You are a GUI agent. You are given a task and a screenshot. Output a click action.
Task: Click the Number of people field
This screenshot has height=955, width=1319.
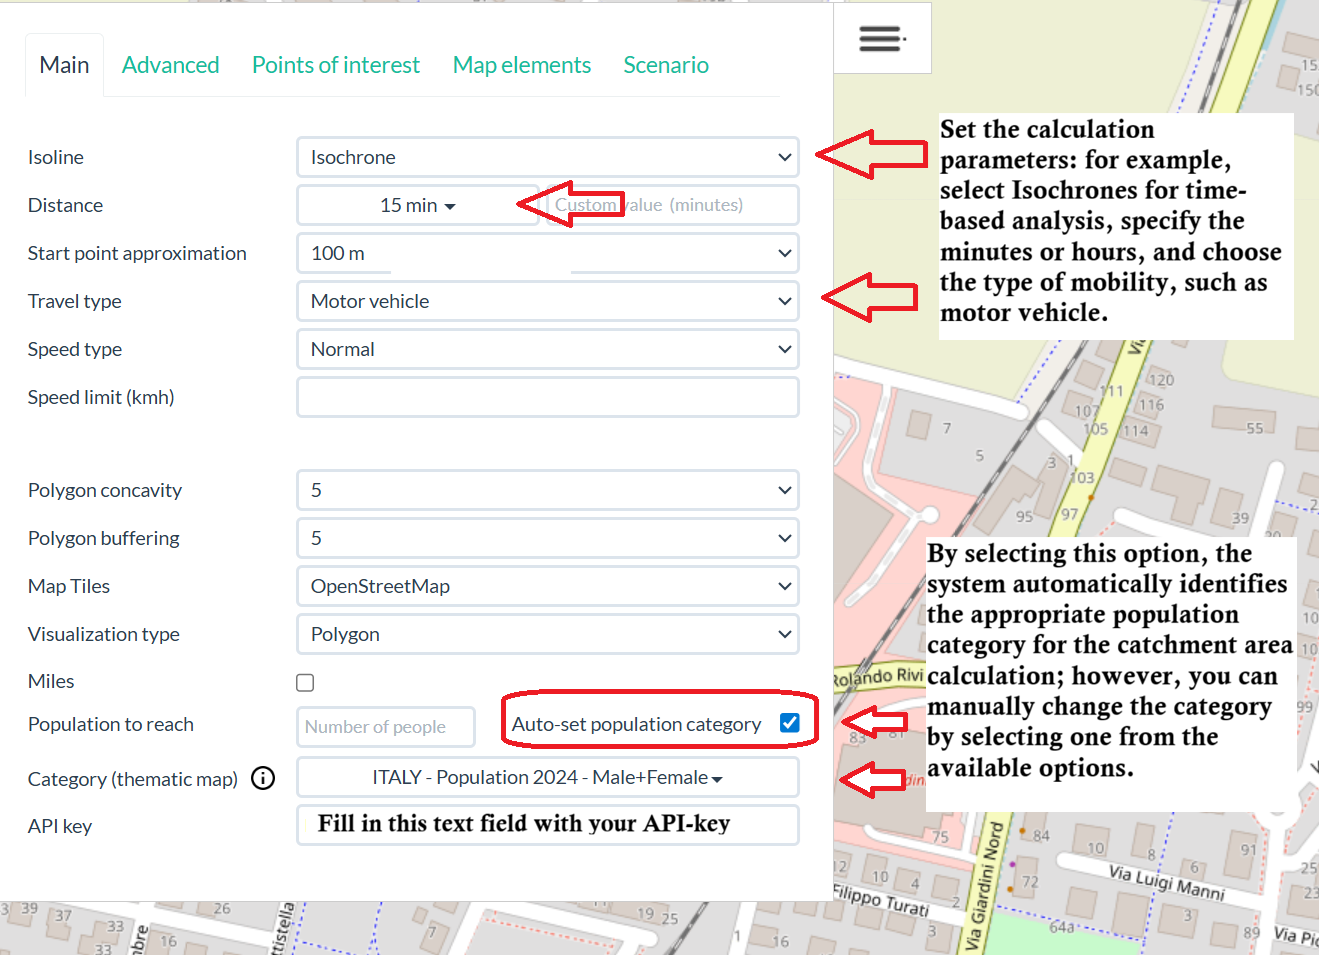click(385, 727)
